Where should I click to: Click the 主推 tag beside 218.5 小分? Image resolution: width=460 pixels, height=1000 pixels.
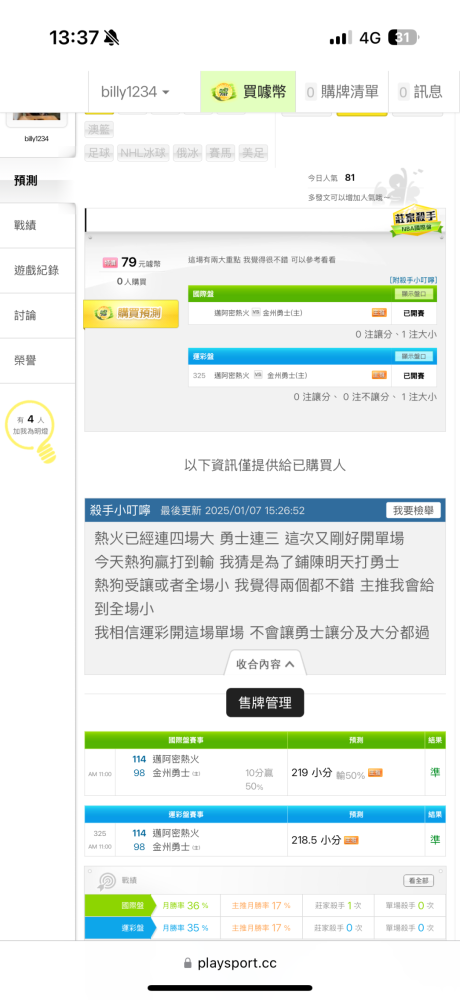351,840
